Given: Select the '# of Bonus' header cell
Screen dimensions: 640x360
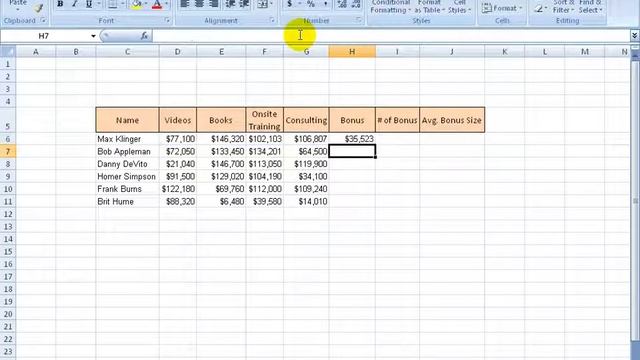Looking at the screenshot, I should tap(397, 120).
